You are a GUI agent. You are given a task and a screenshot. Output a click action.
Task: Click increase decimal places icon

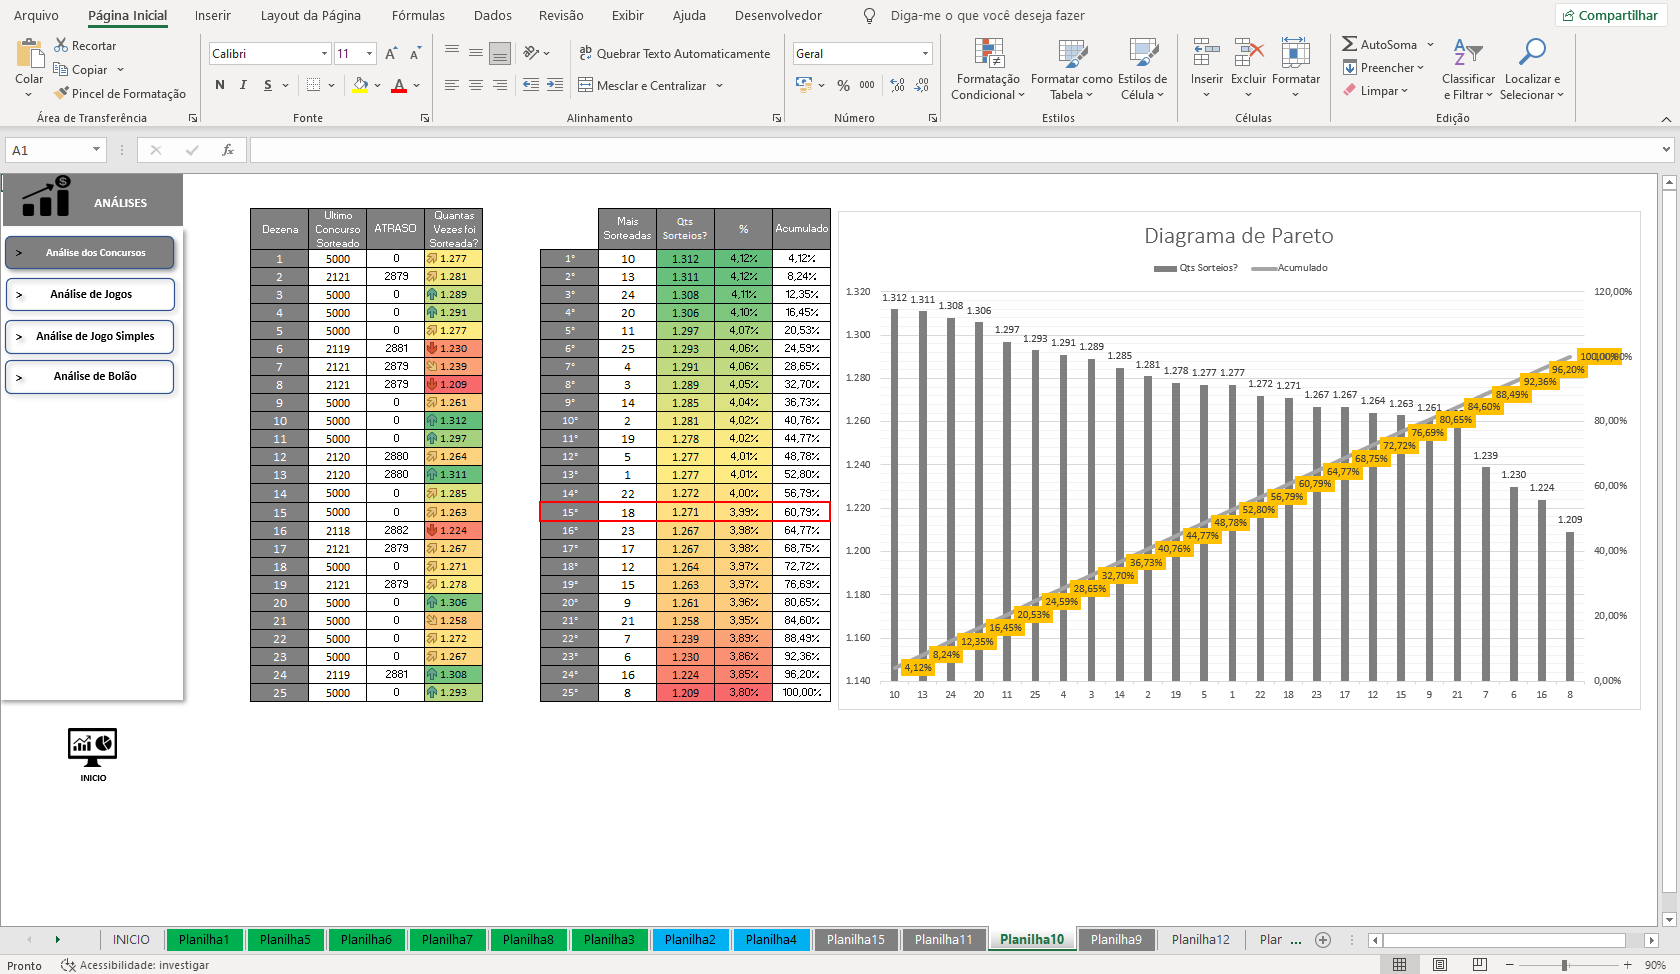pos(897,85)
